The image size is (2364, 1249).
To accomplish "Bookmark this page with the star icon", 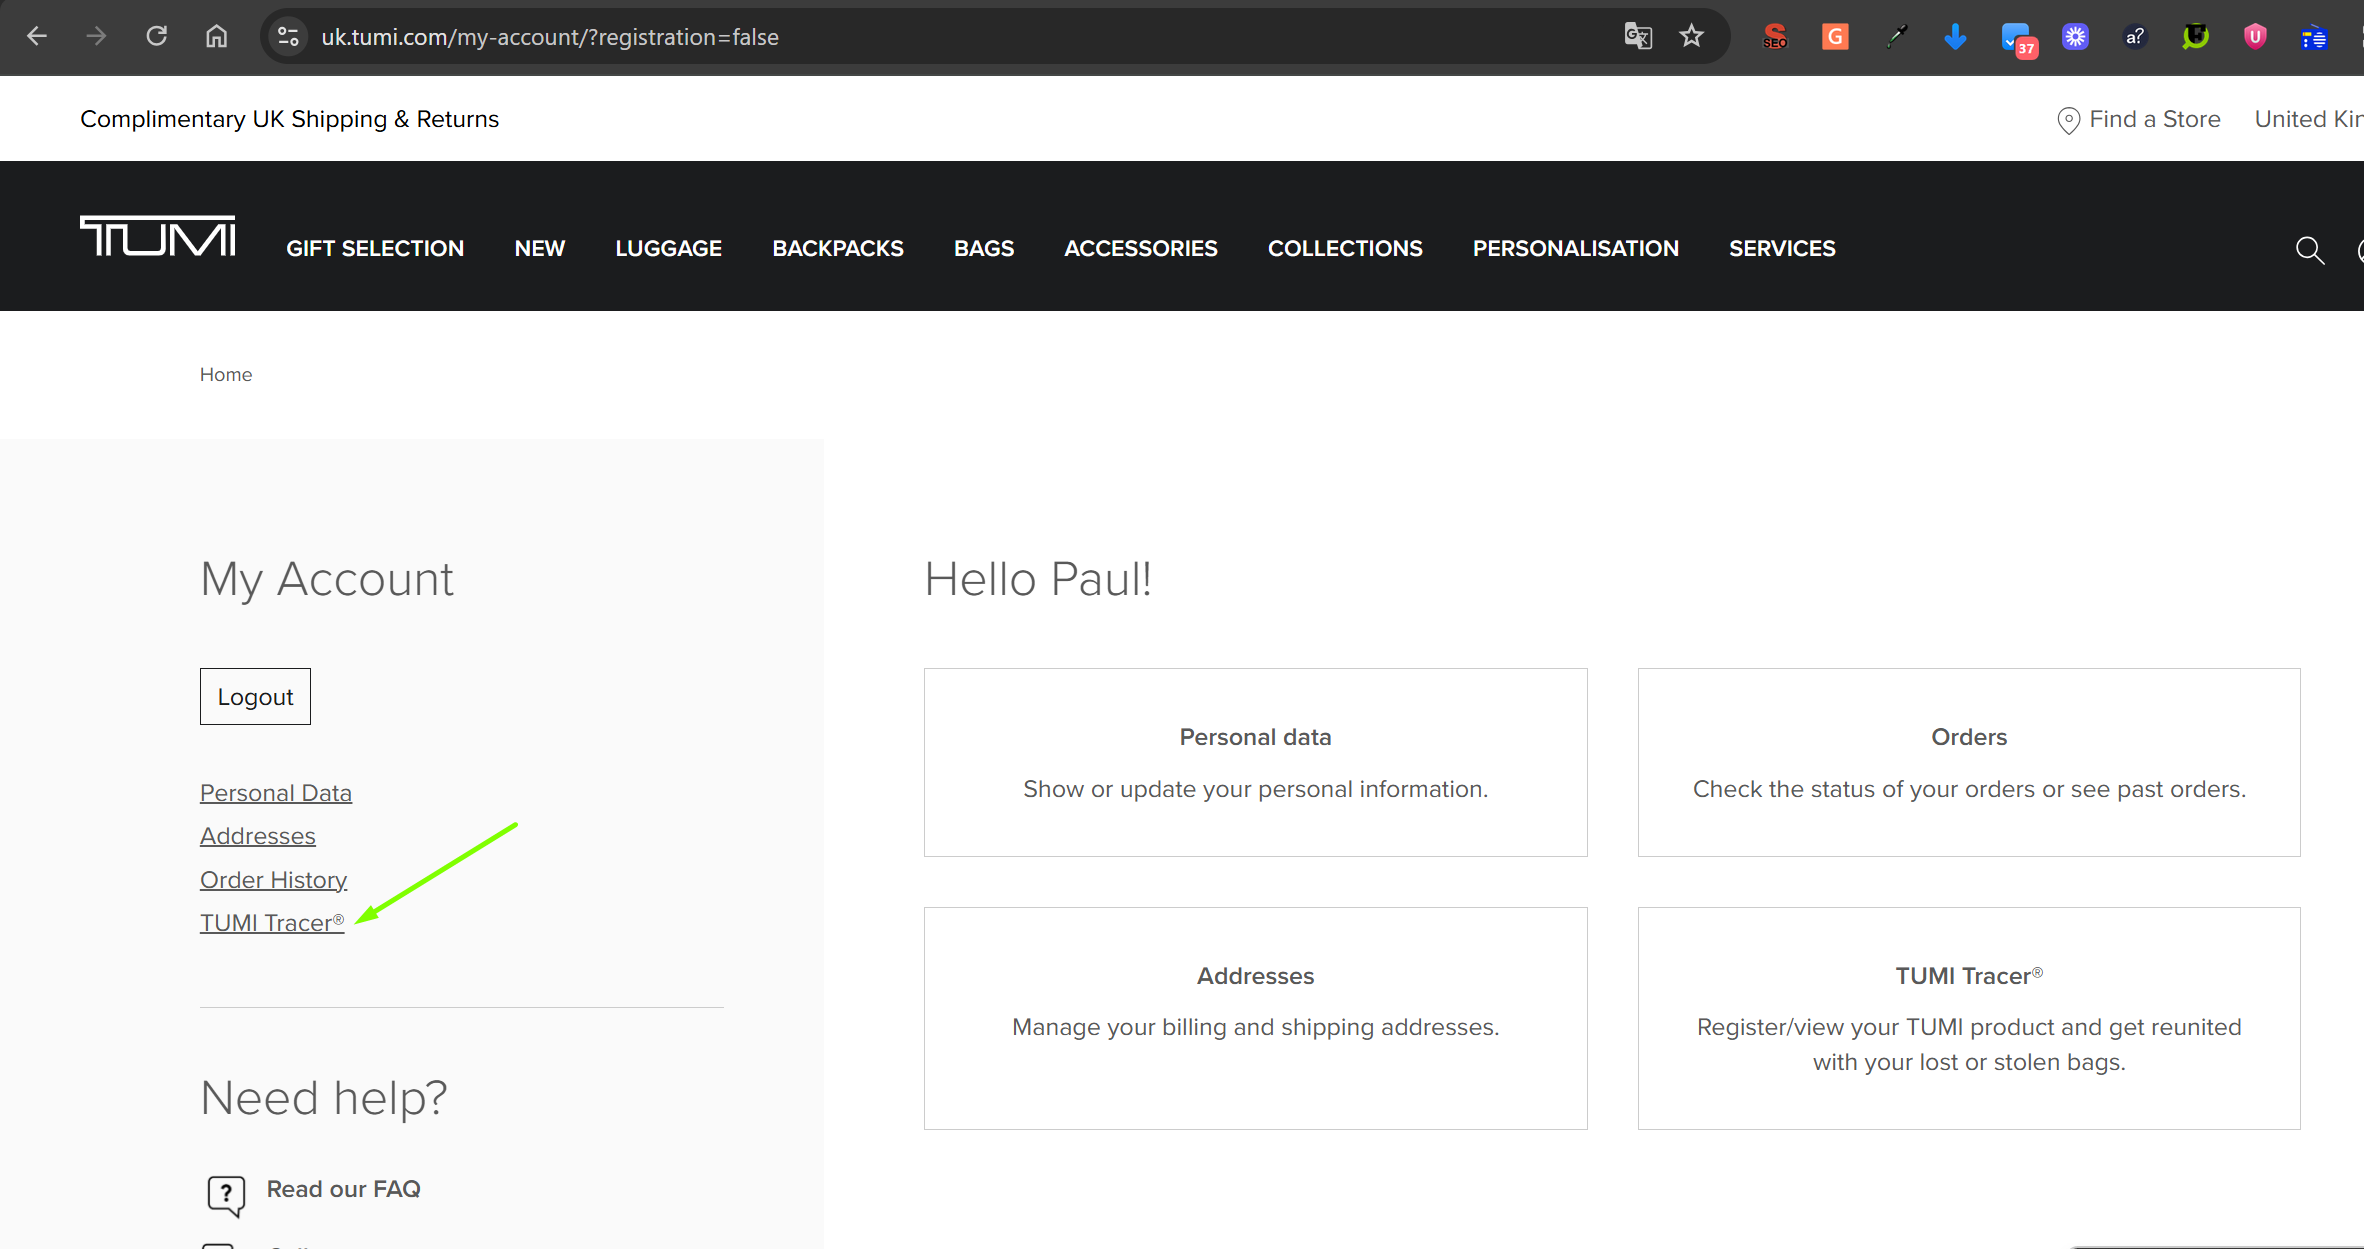I will tap(1691, 37).
